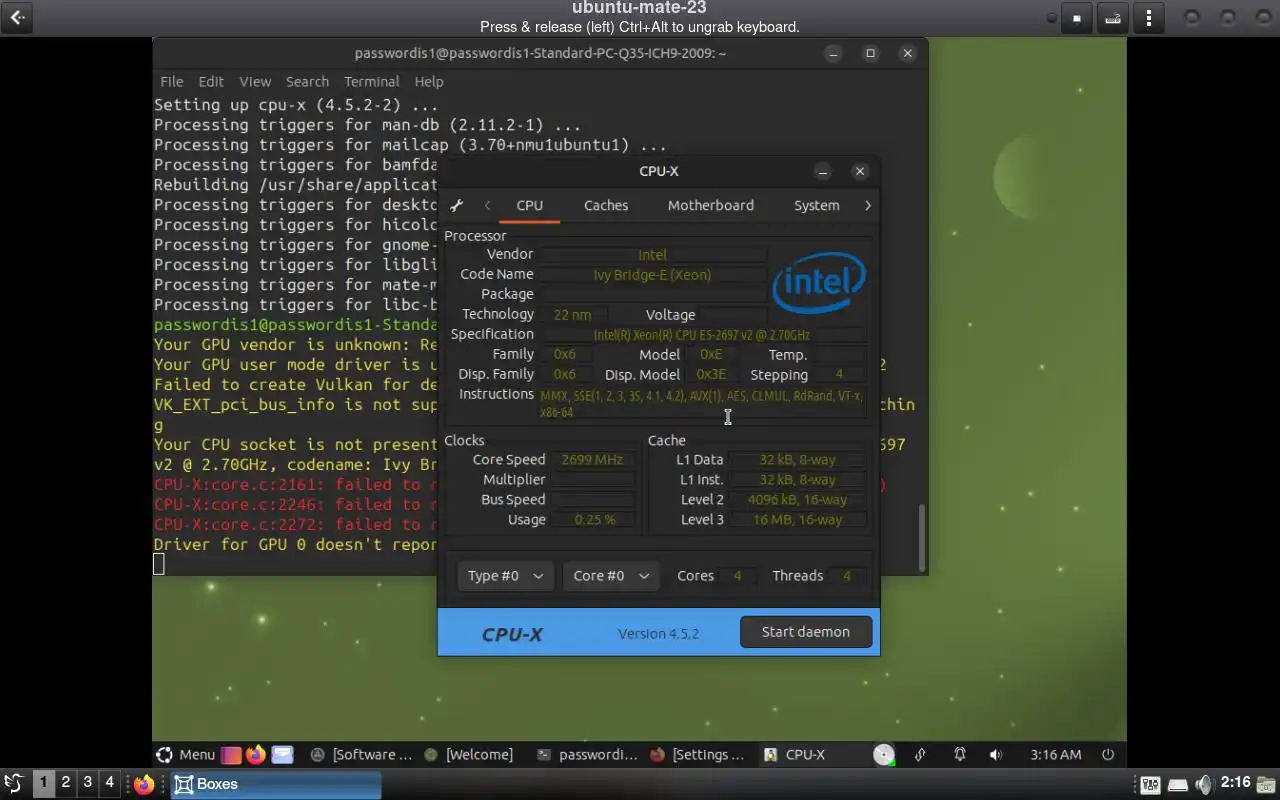Open notifications bell in guest tray
This screenshot has width=1280, height=800.
[x=959, y=755]
